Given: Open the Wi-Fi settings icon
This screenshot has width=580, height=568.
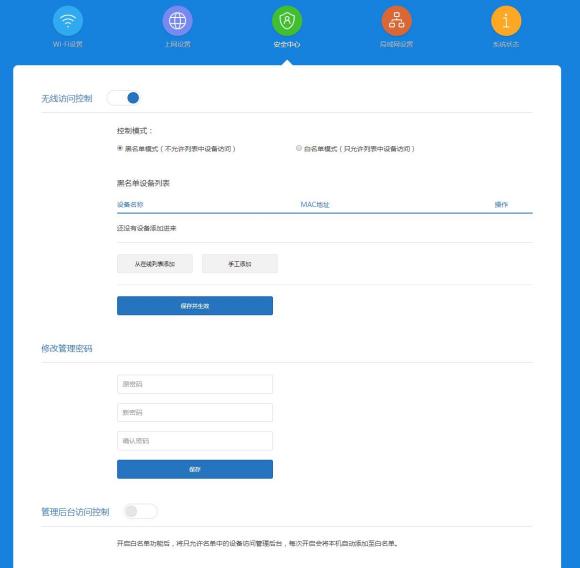Looking at the screenshot, I should tap(68, 21).
